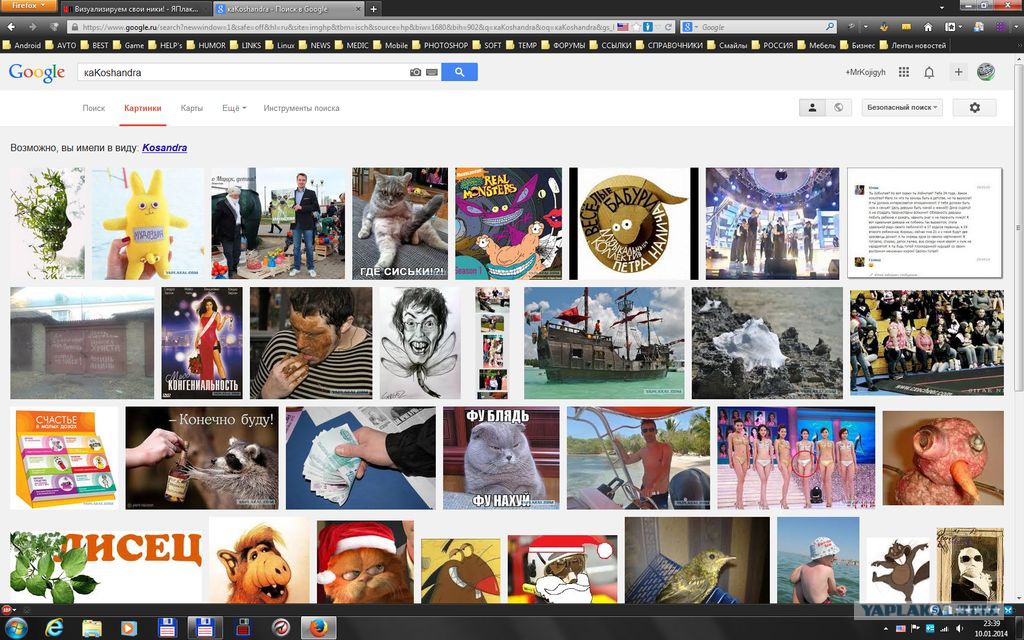Open the raccoon Конечно буду image
Viewport: 1024px width, 640px height.
point(202,458)
